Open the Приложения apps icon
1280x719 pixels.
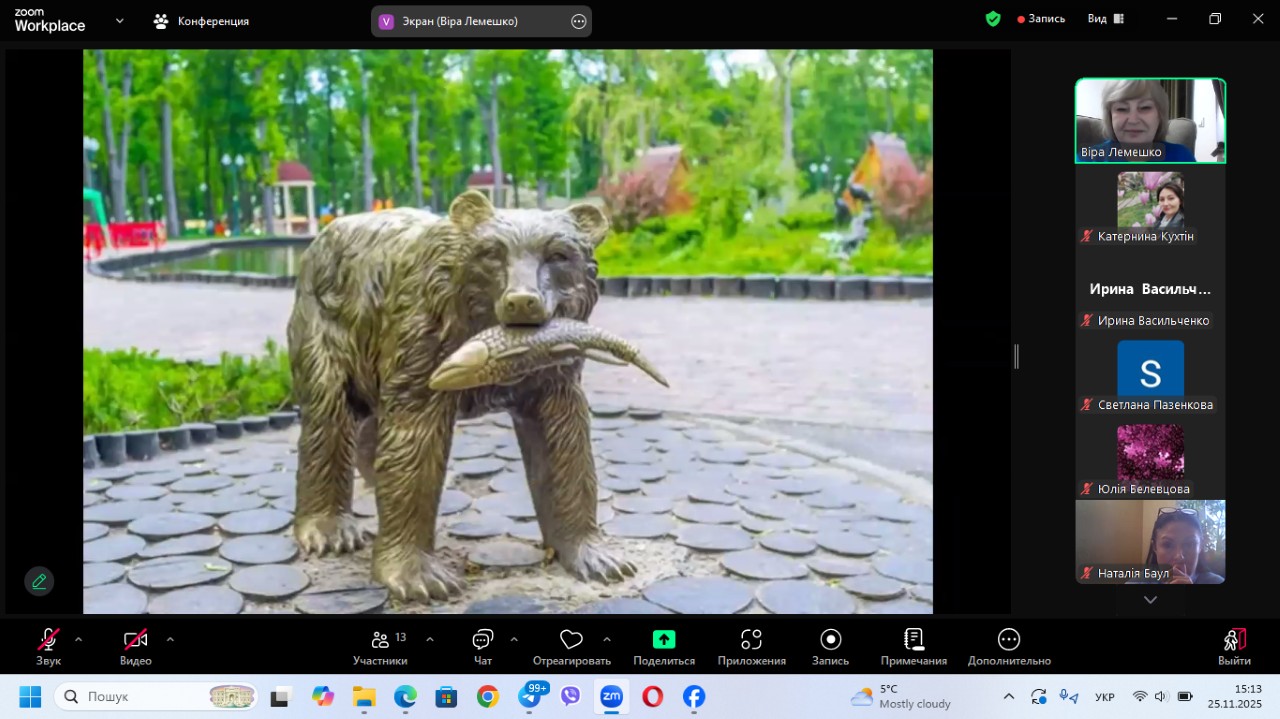[751, 640]
